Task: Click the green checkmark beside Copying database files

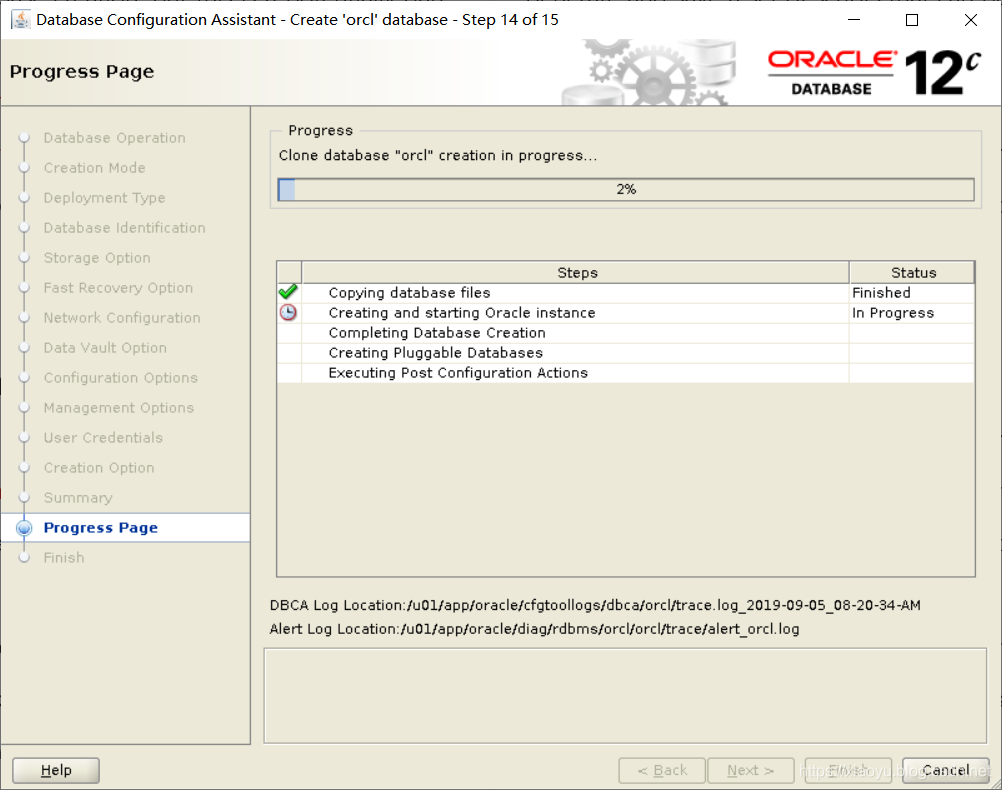Action: tap(288, 292)
